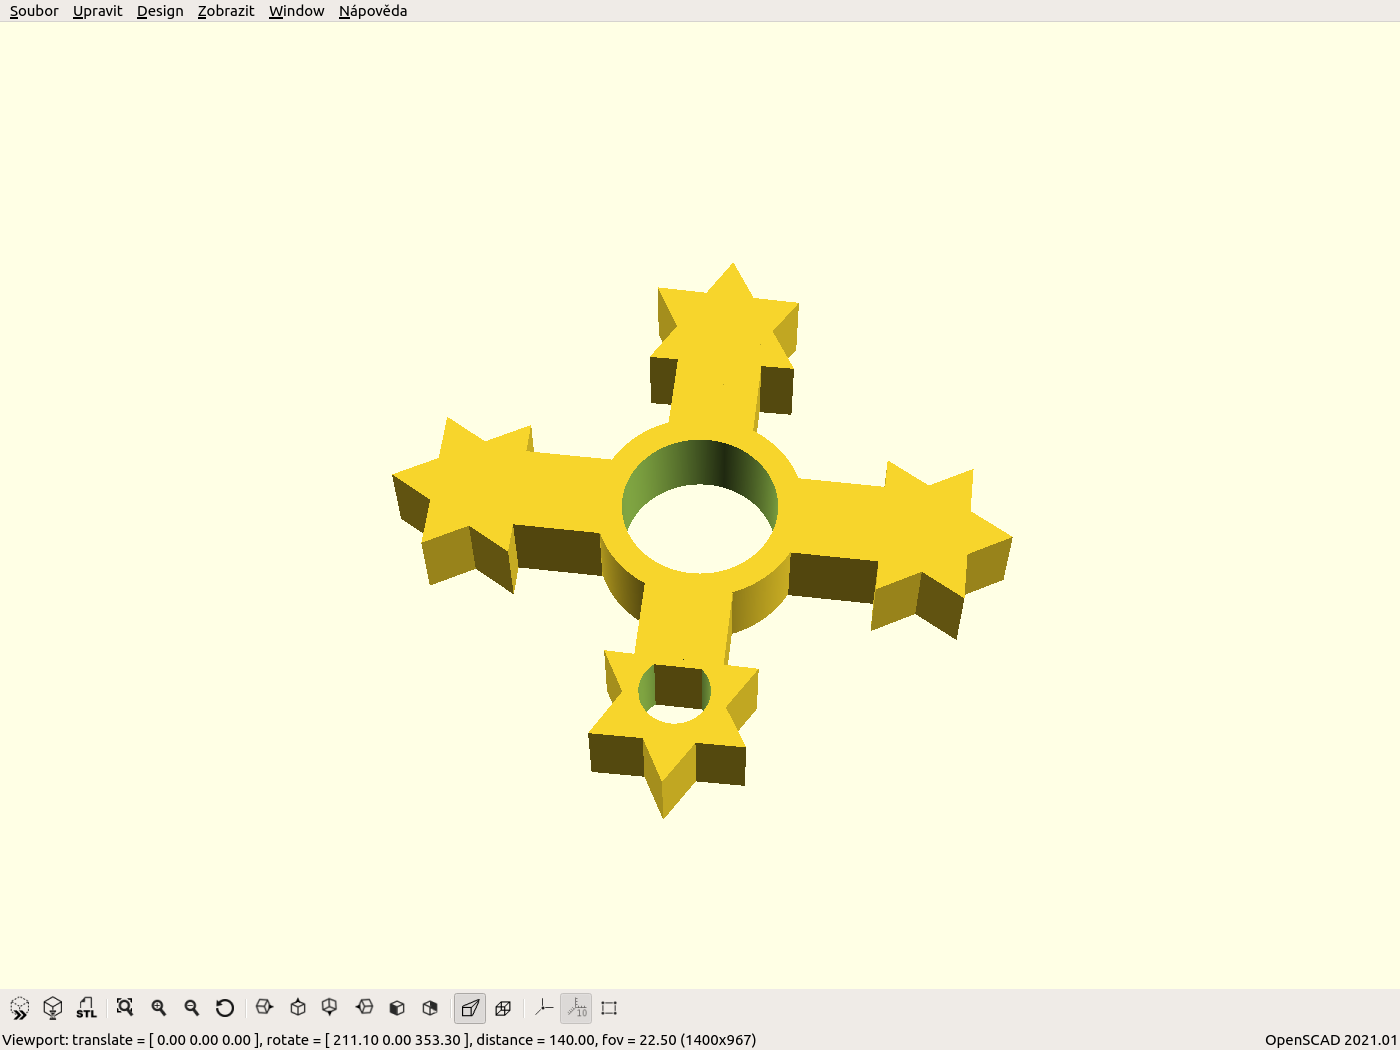This screenshot has width=1400, height=1050.
Task: Switch to Front view cube icon
Action: pos(397,1008)
